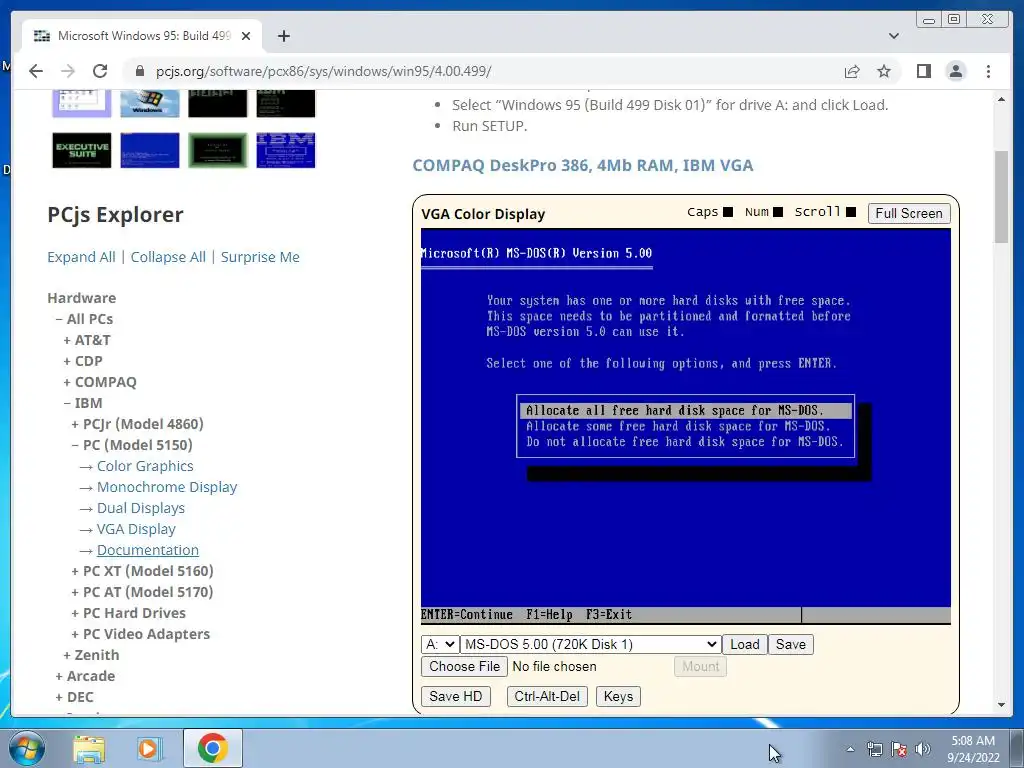Expand PCjr (Model 4860) node
This screenshot has height=768, width=1024.
point(137,424)
